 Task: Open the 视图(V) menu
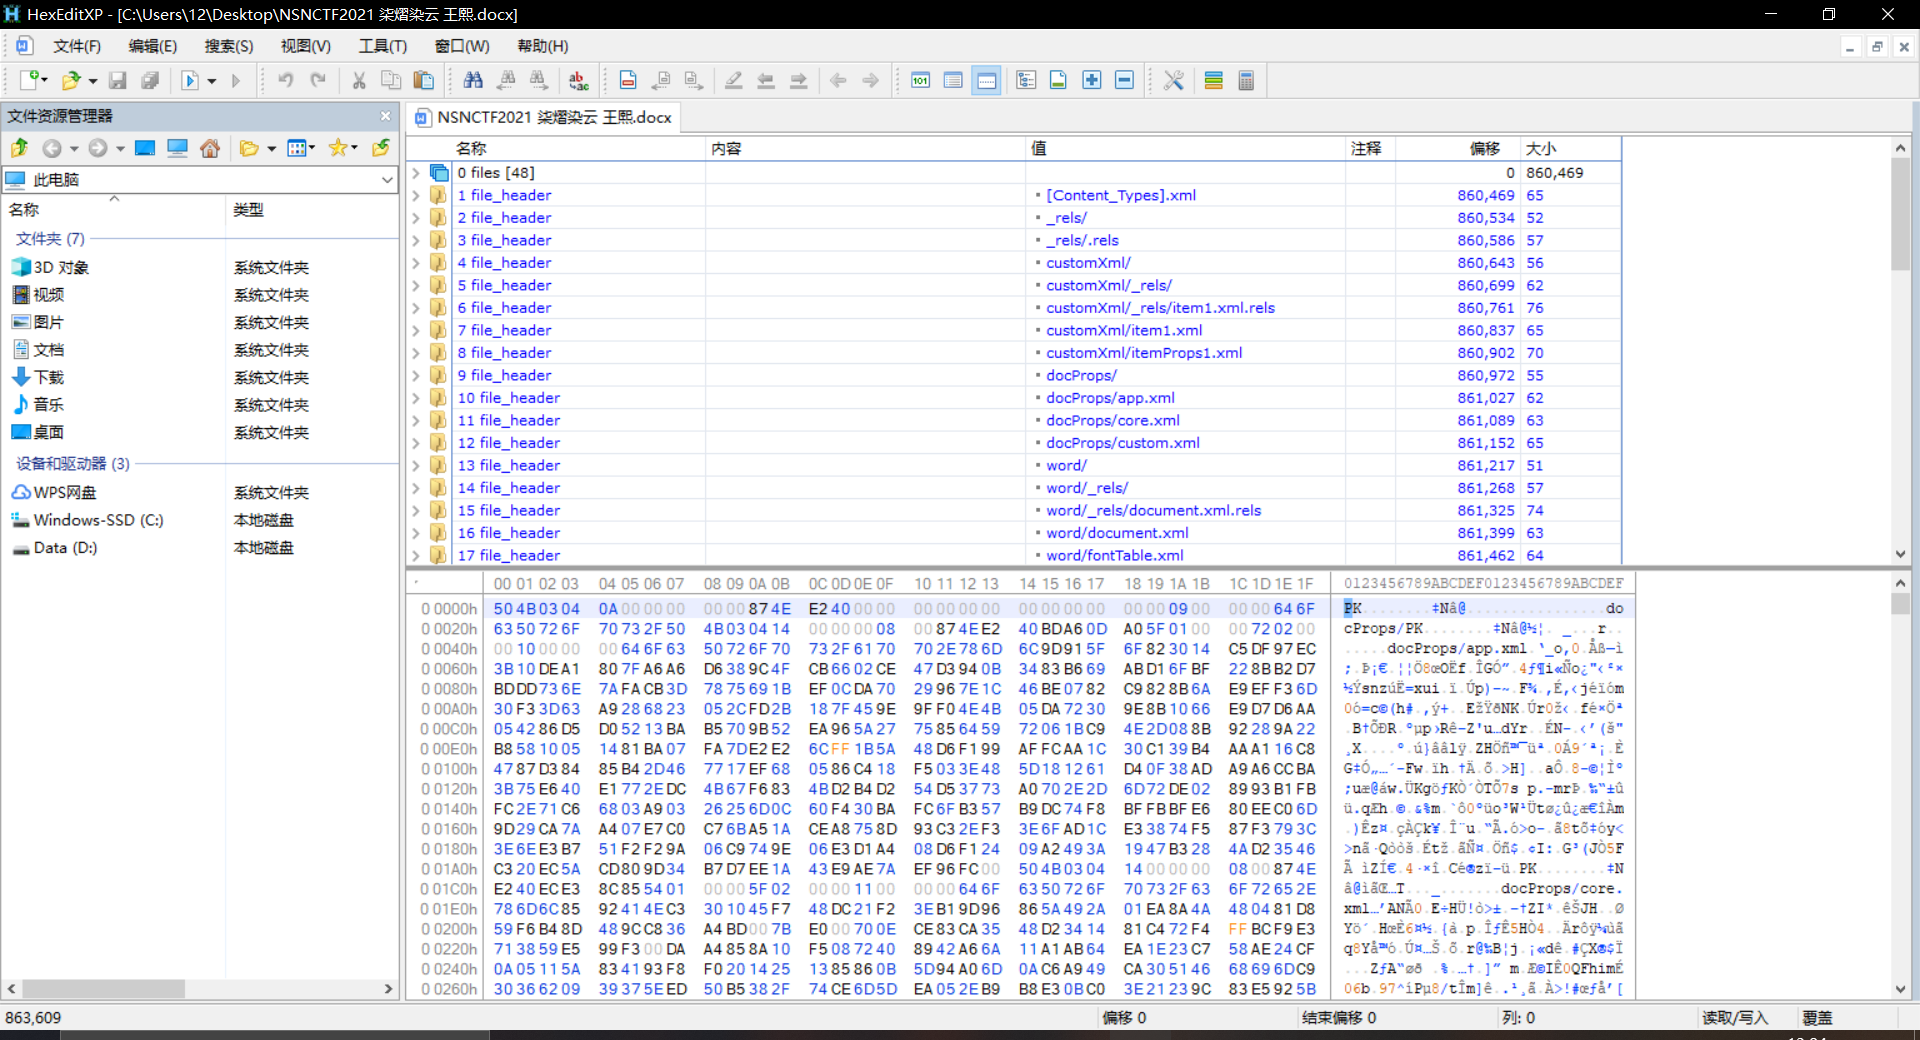pos(305,46)
